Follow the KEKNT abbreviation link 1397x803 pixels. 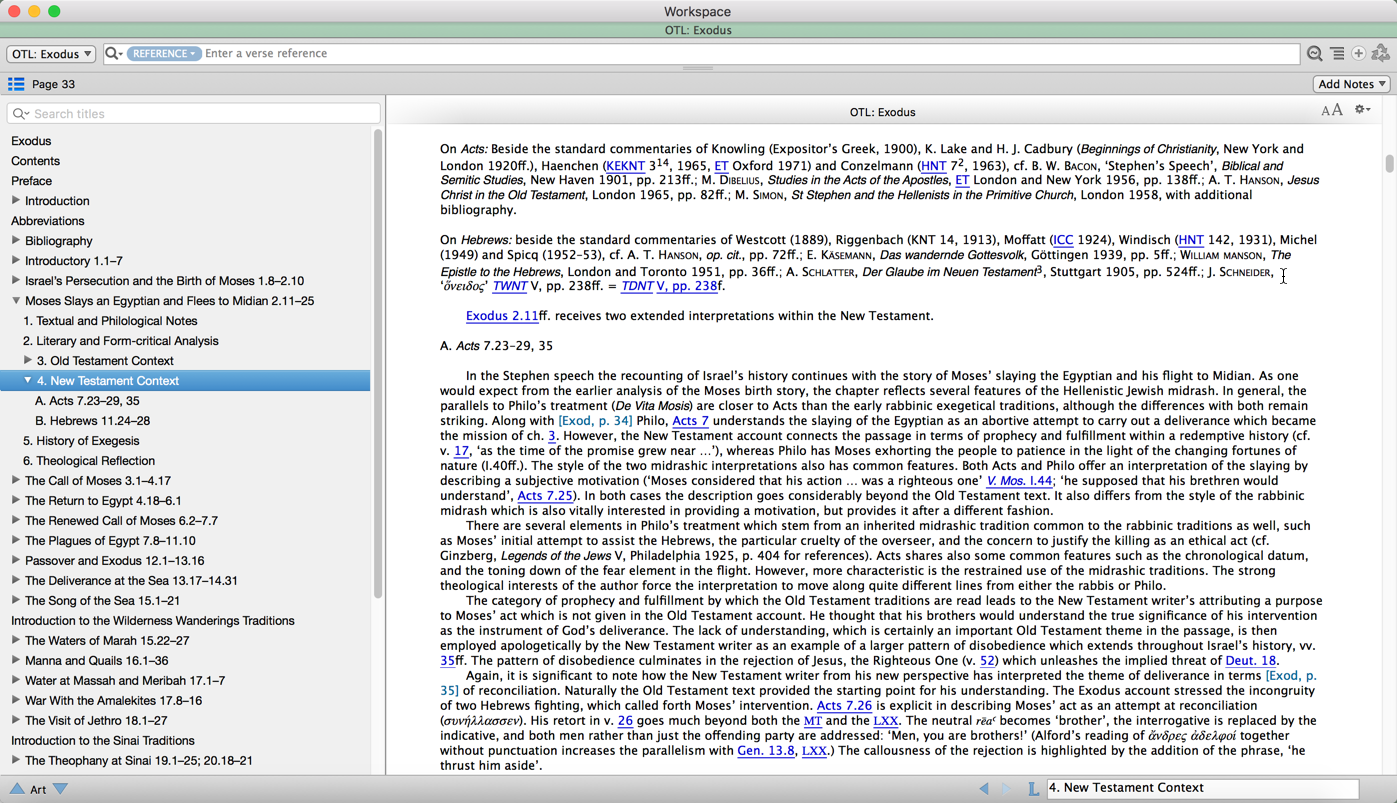(x=625, y=166)
